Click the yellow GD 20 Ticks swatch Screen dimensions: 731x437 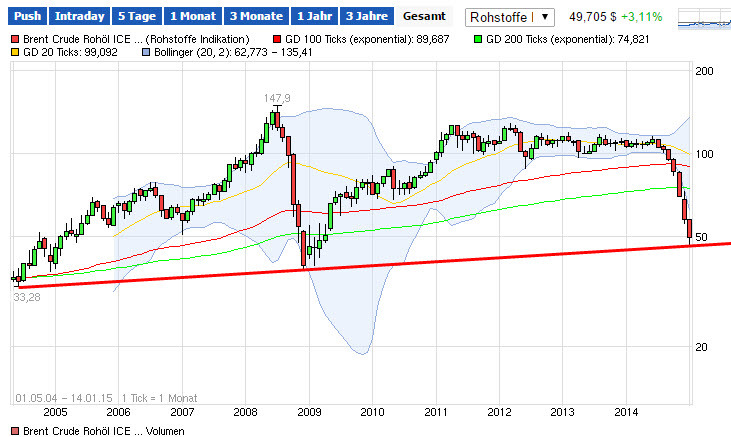[x=15, y=52]
